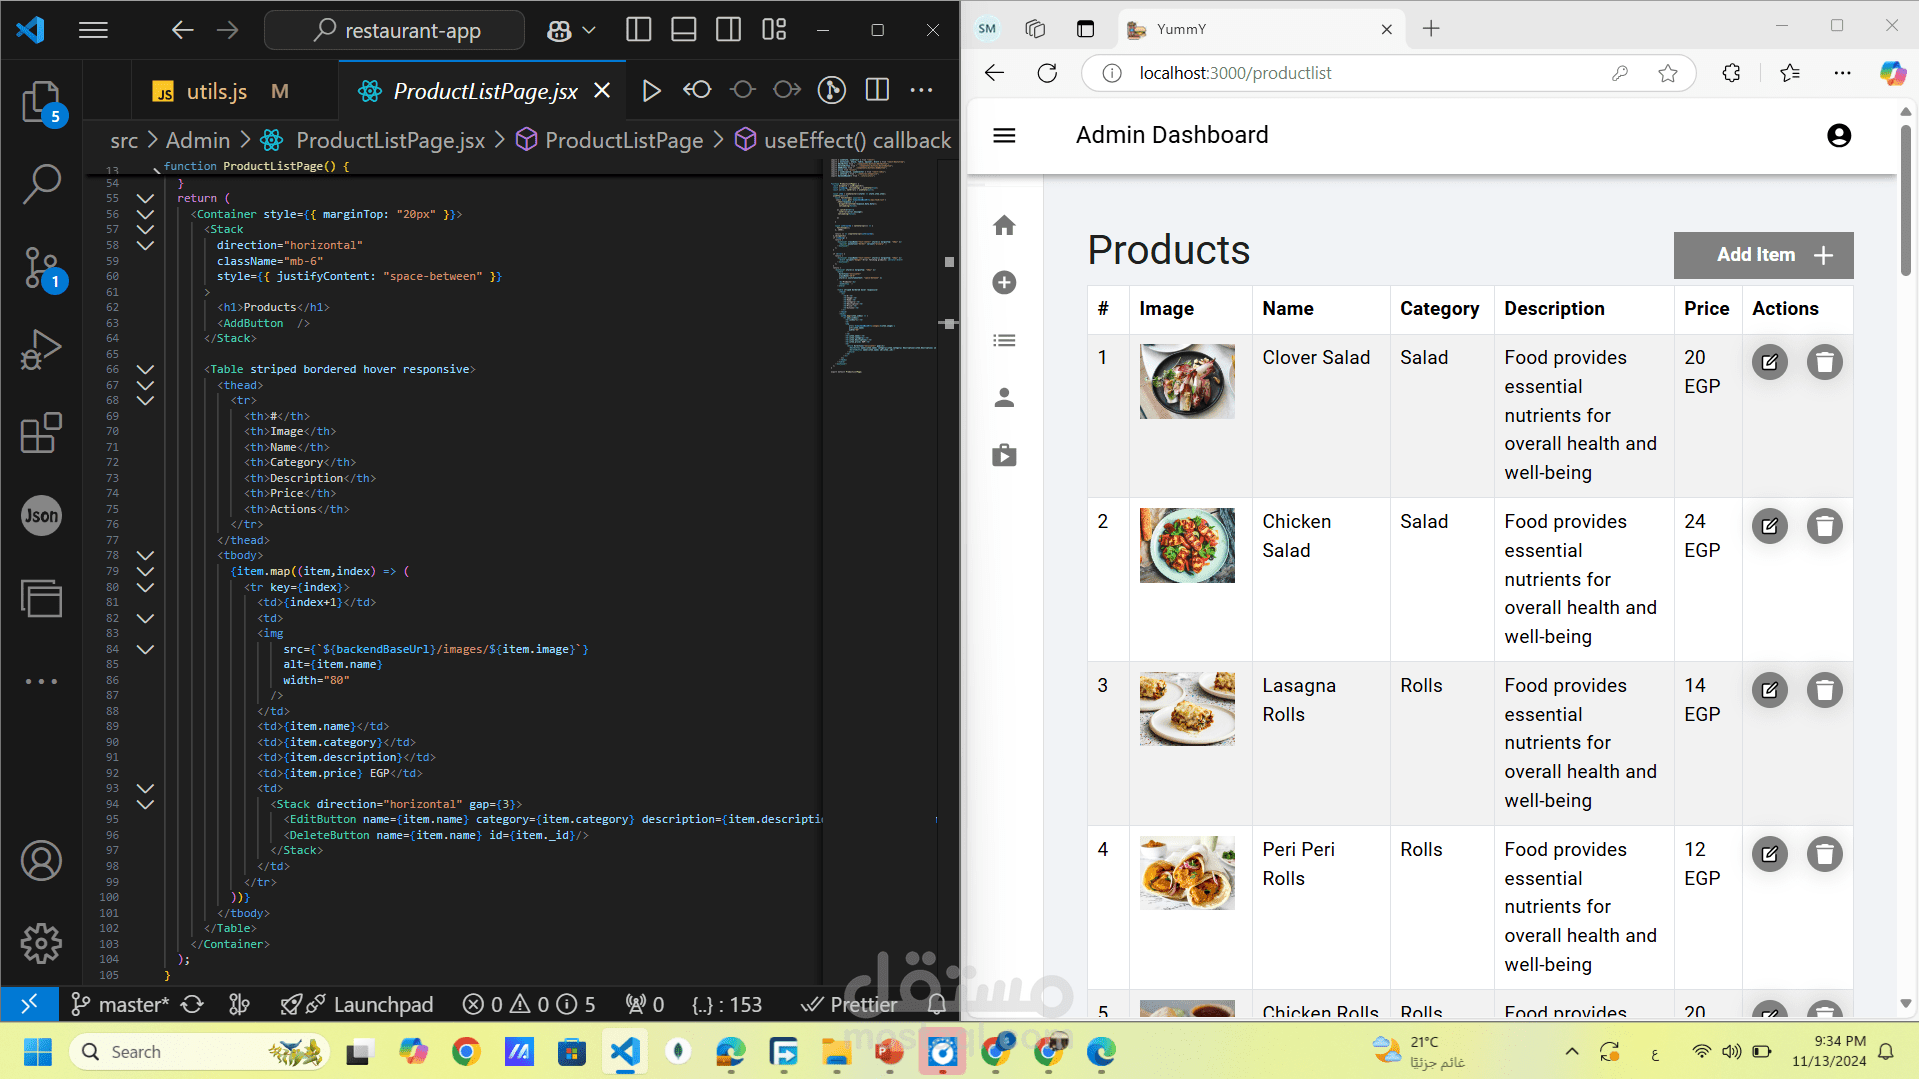Toggle the VS Code bottom panel layout
Screen dimensions: 1919x1079
[684, 30]
